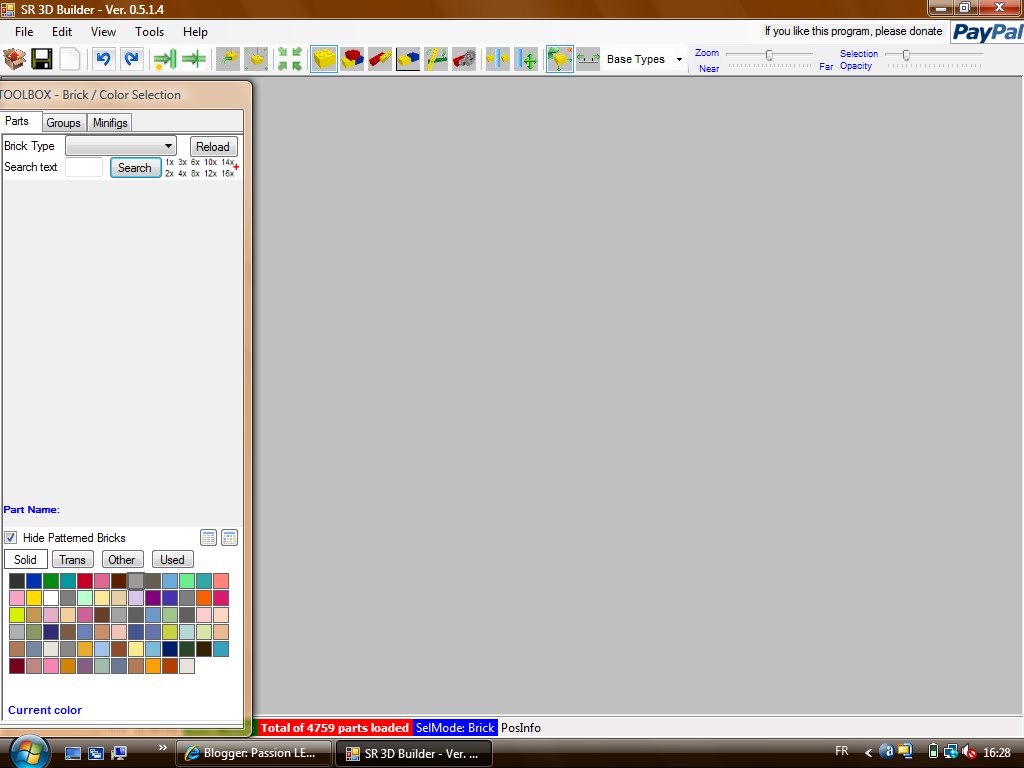Open the File menu
1024x768 pixels.
[24, 31]
